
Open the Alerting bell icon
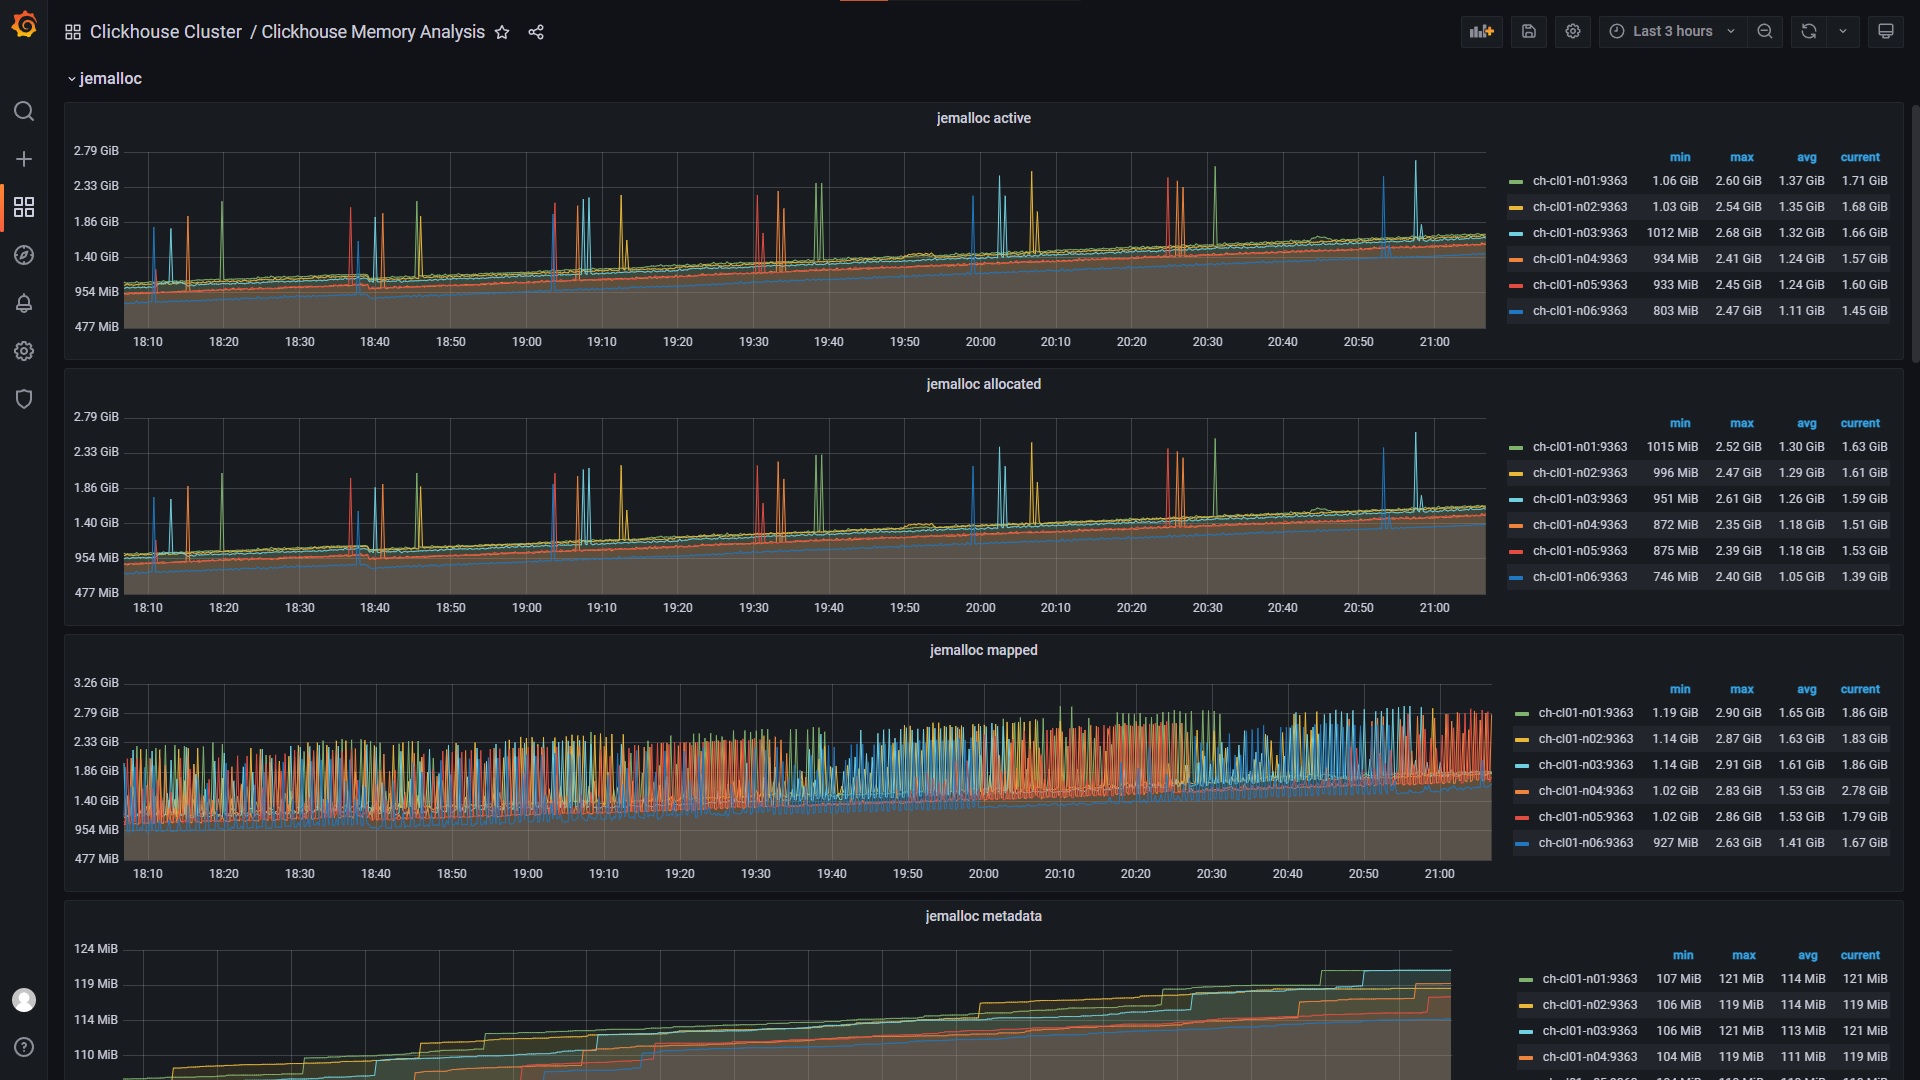[24, 303]
